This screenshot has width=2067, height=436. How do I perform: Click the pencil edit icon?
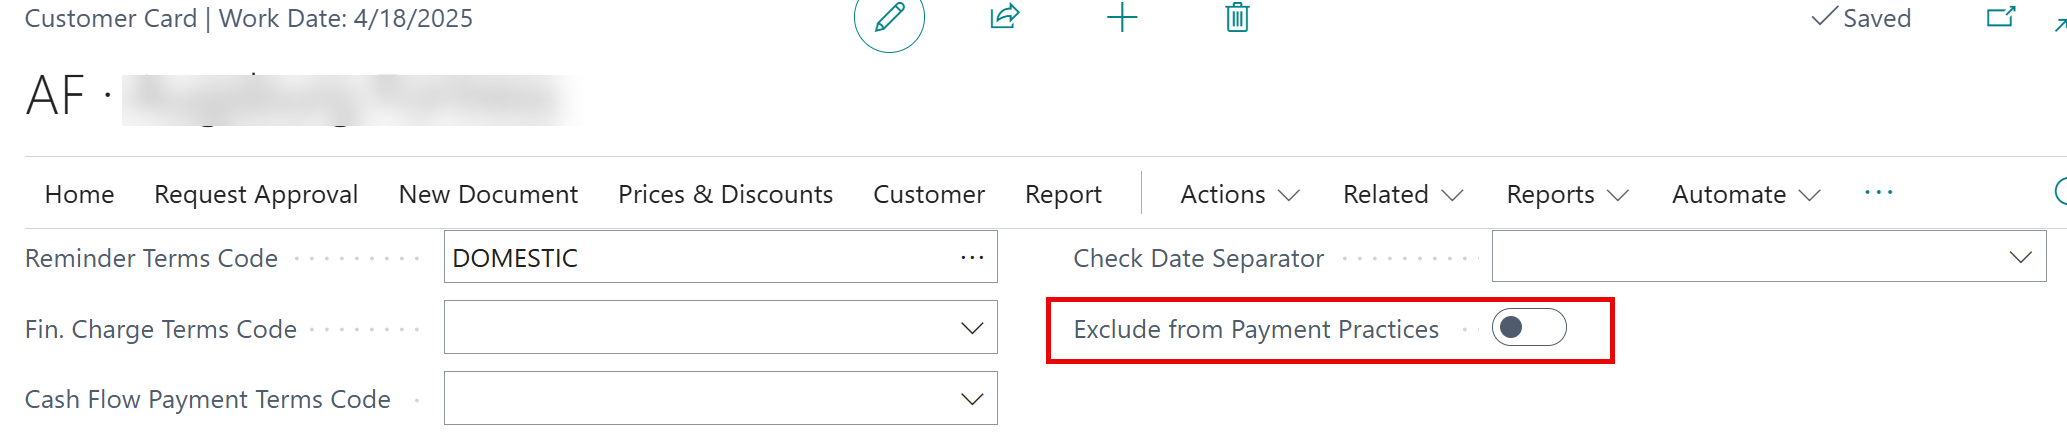click(889, 17)
